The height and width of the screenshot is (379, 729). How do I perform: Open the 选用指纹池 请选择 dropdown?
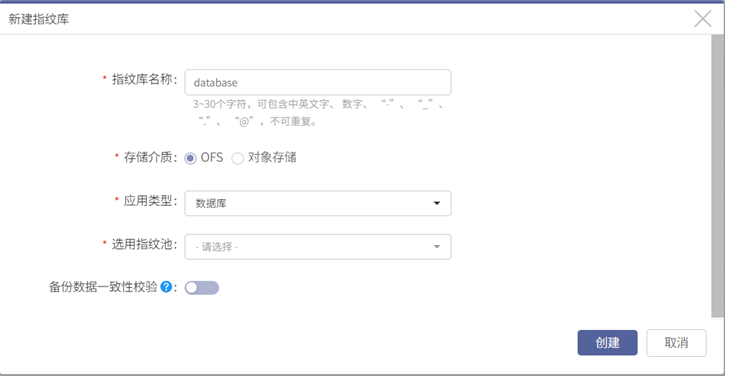click(x=318, y=247)
